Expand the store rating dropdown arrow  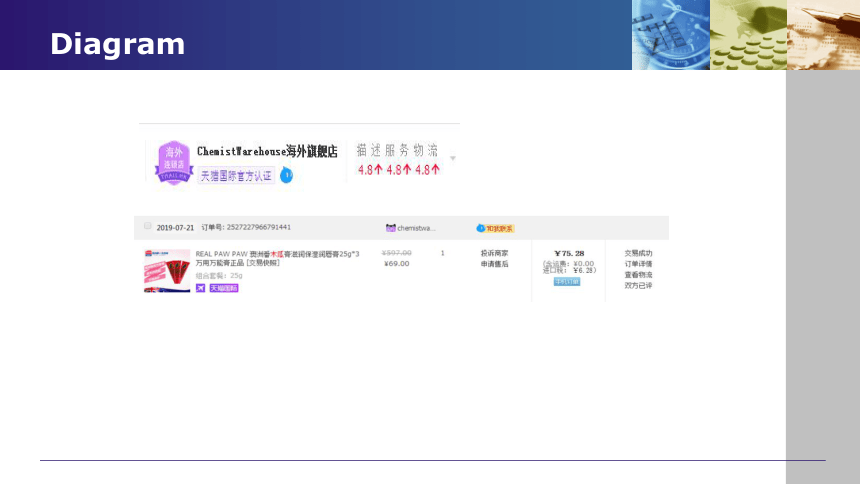coord(453,158)
